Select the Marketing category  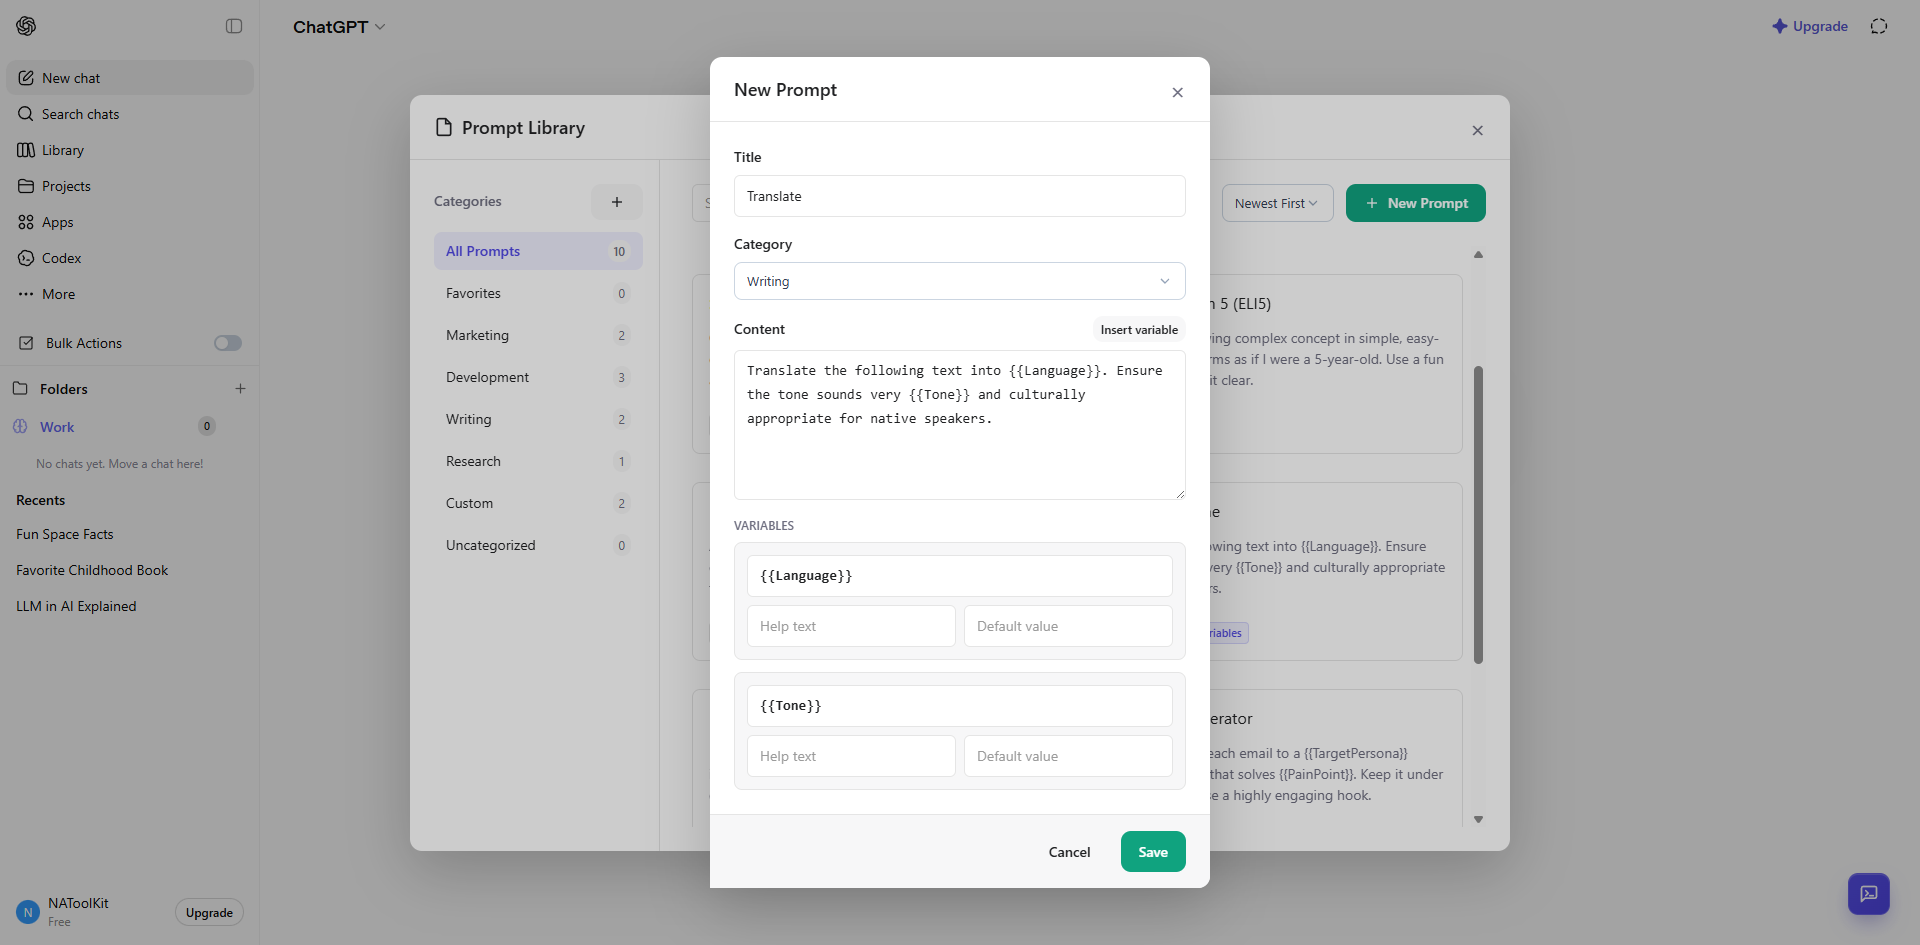[538, 335]
